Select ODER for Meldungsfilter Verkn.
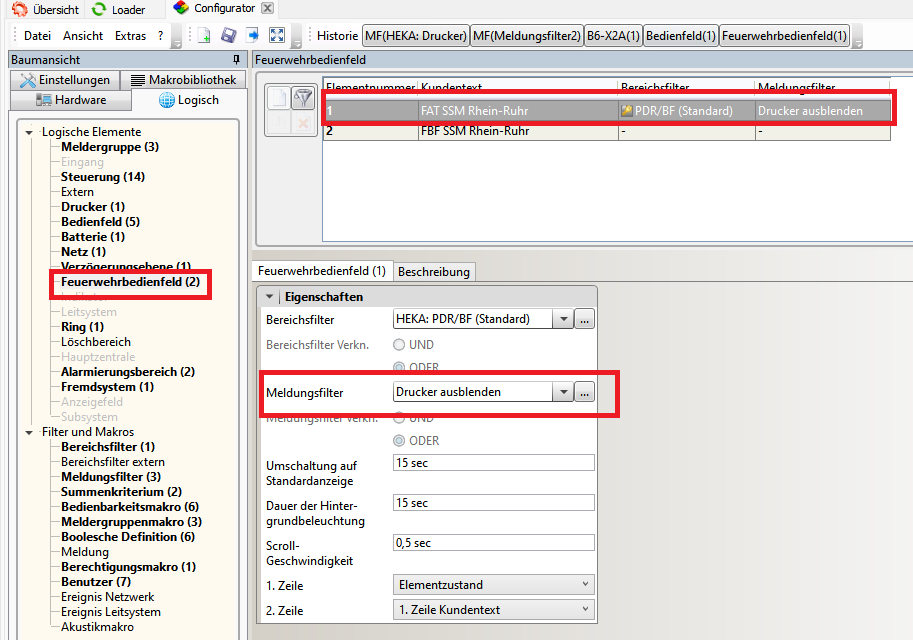The image size is (913, 640). (x=399, y=441)
